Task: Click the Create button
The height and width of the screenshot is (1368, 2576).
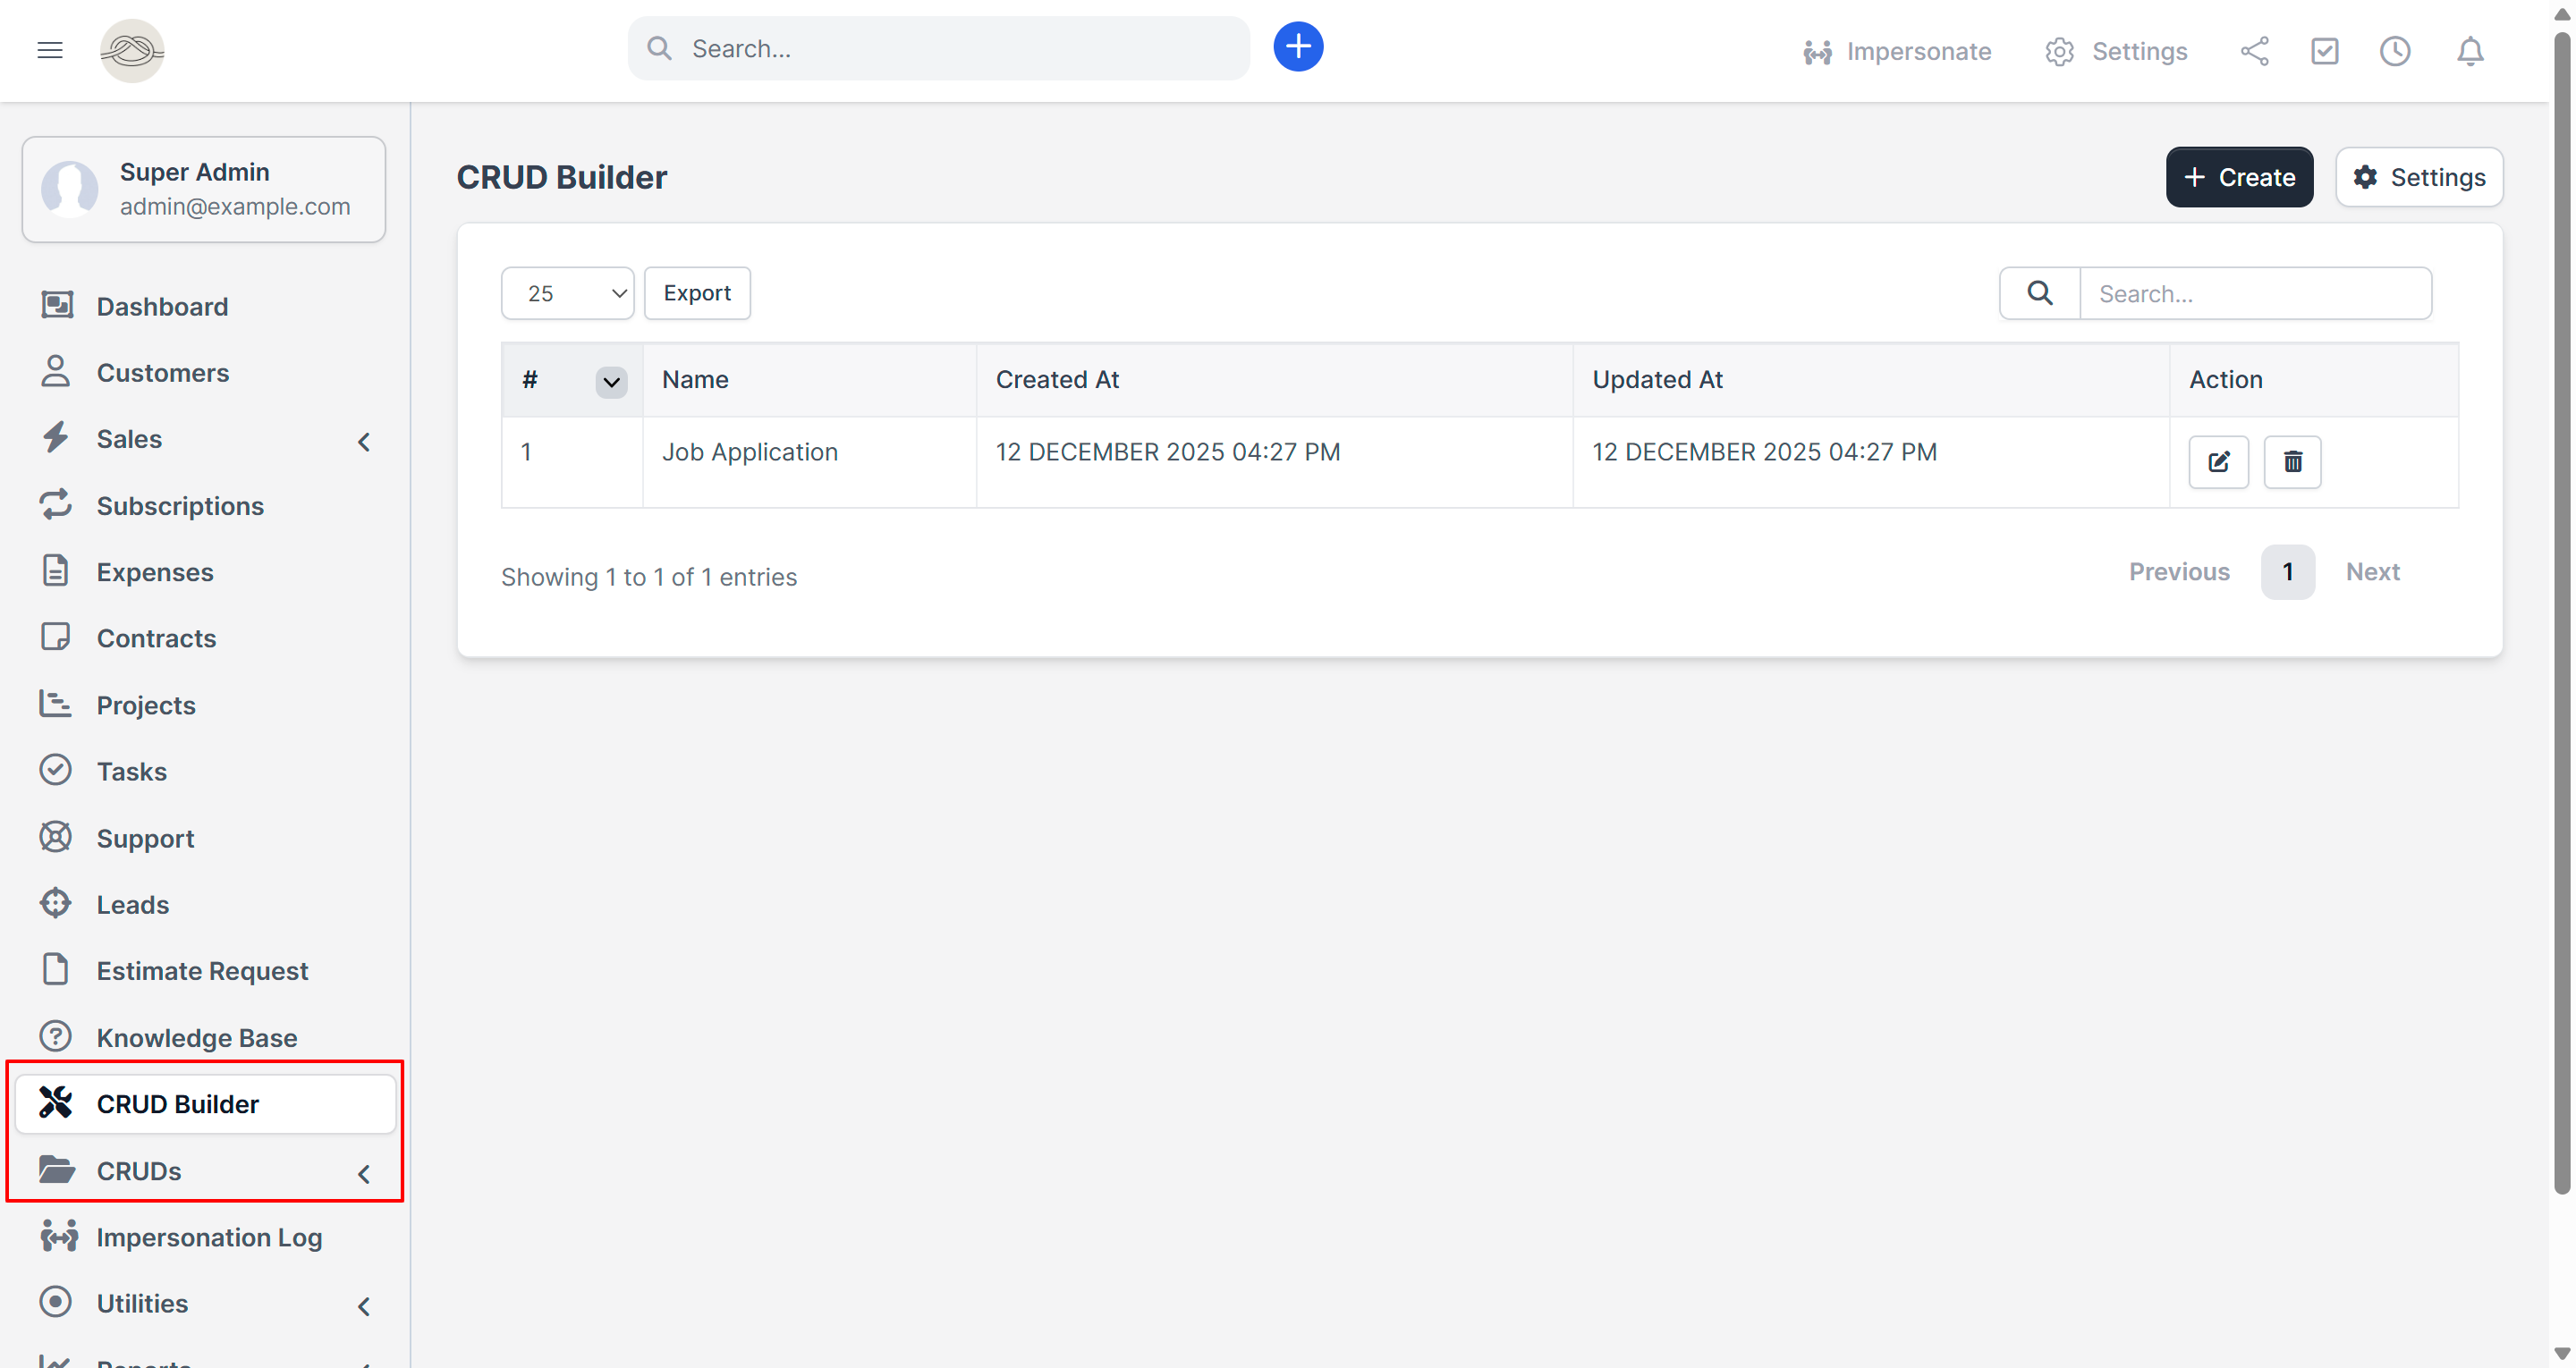Action: coord(2238,177)
